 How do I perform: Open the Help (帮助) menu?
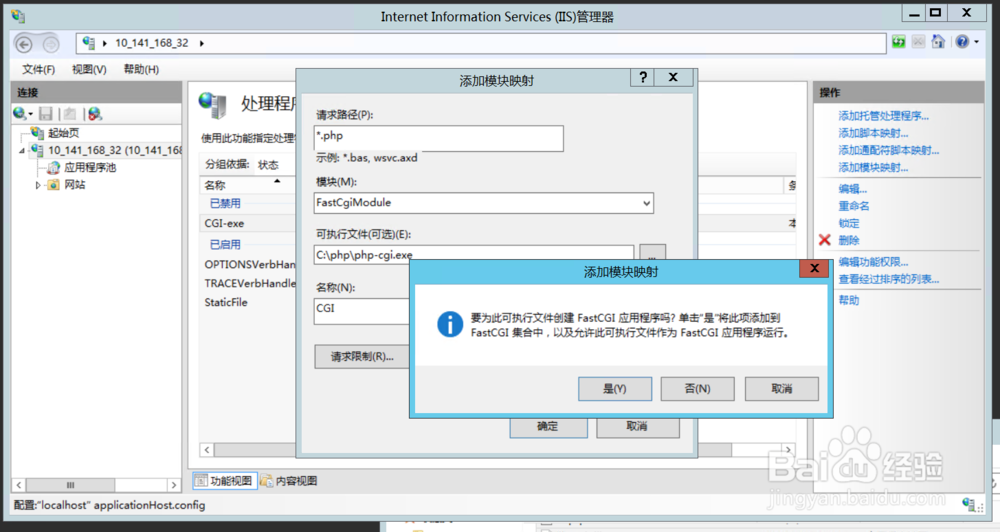tap(141, 69)
